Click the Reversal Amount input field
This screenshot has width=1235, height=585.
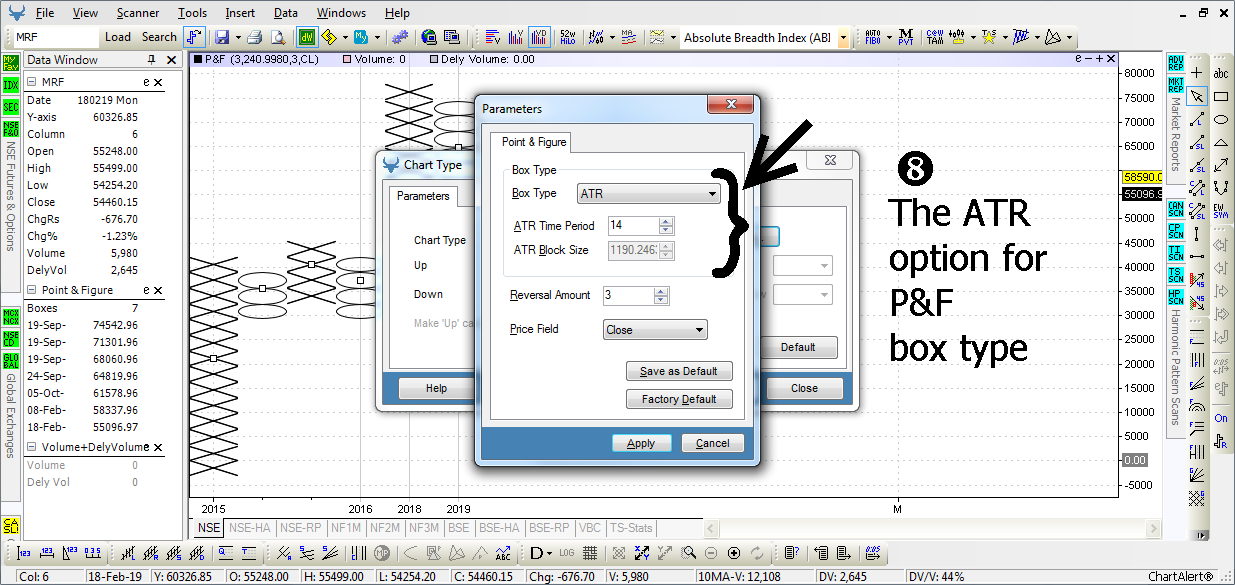tap(628, 295)
